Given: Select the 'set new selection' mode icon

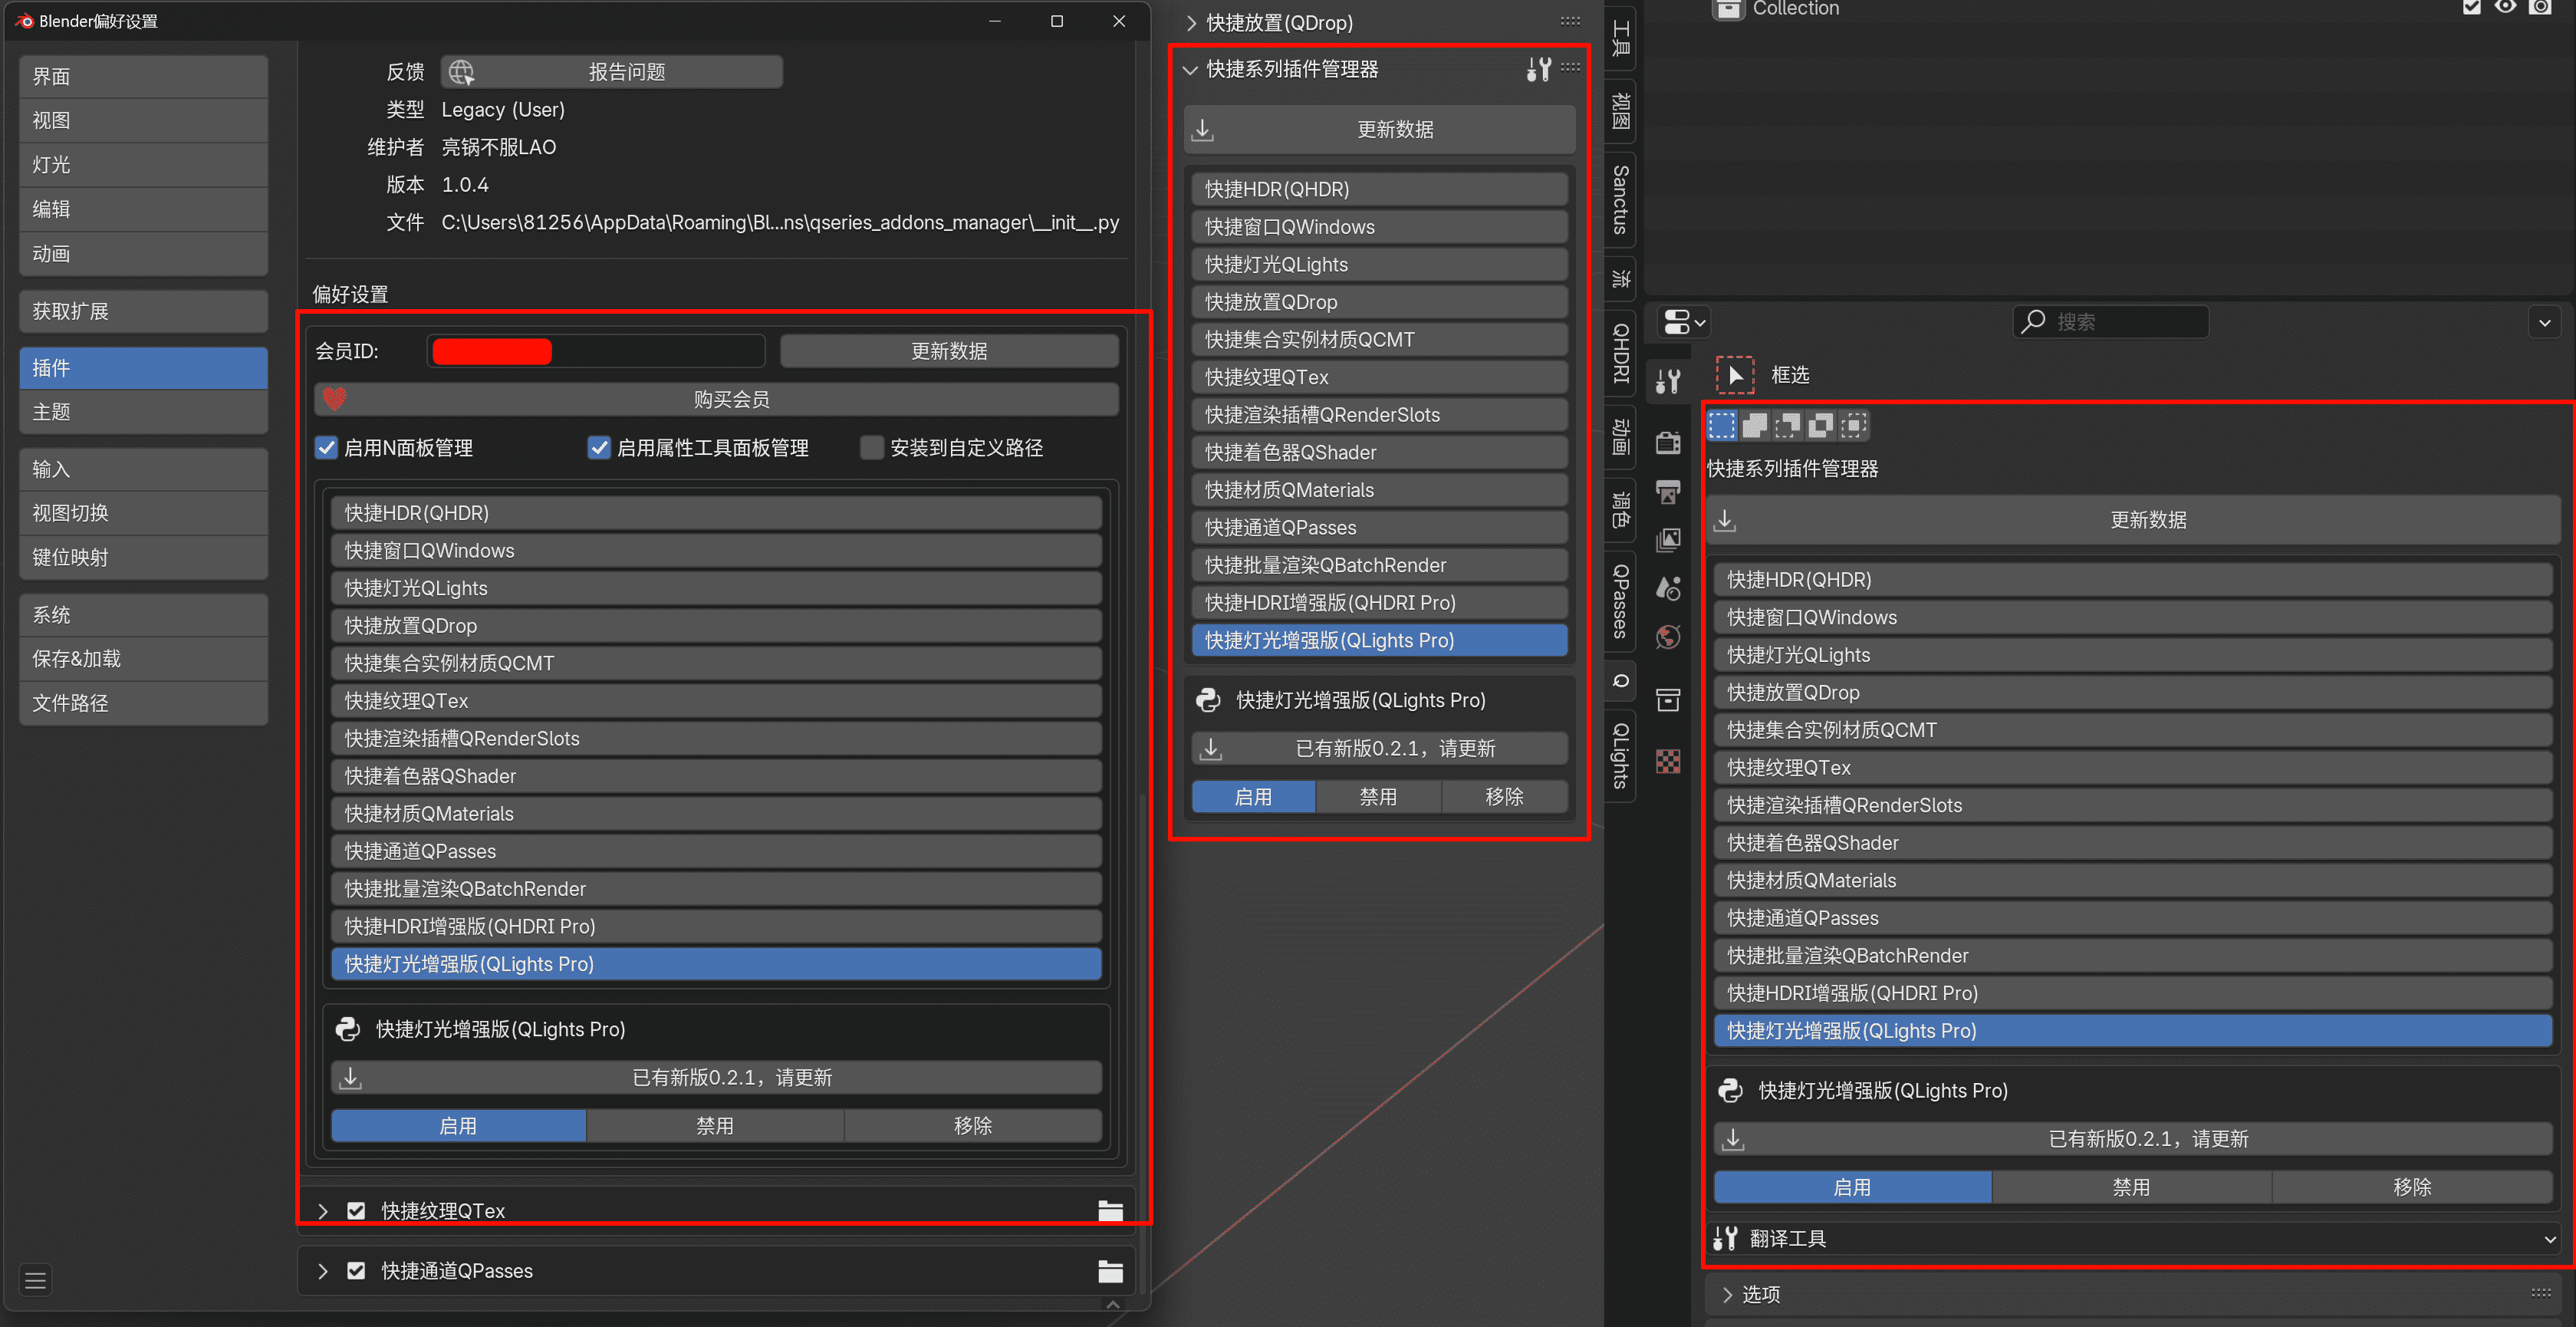Looking at the screenshot, I should [x=1722, y=425].
